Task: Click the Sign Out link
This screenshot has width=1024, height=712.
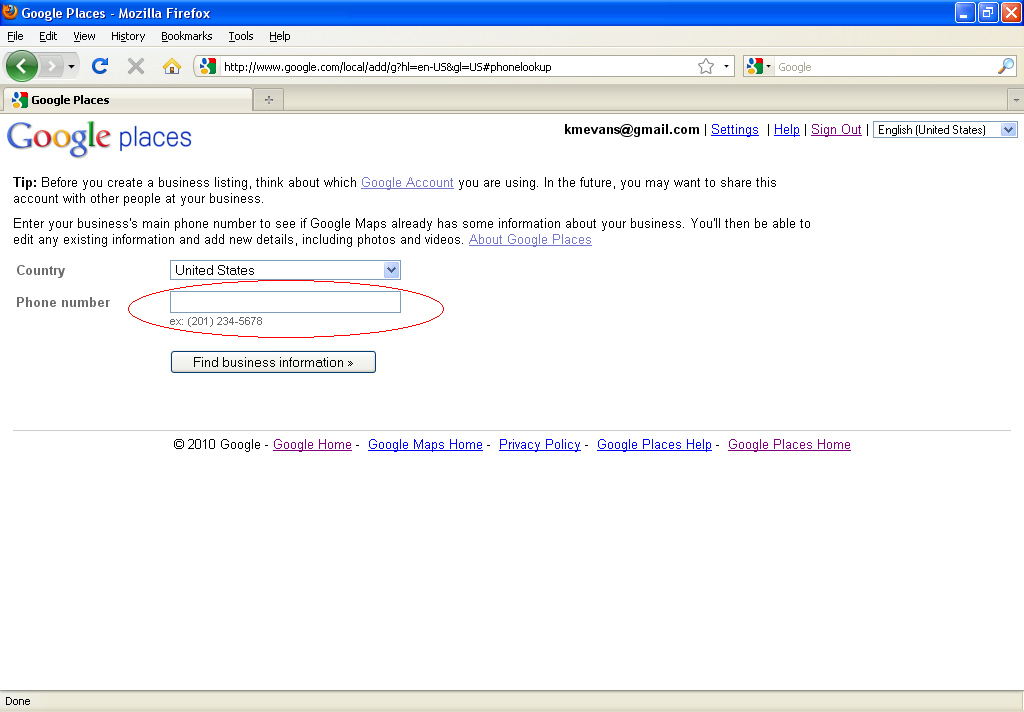Action: [836, 129]
